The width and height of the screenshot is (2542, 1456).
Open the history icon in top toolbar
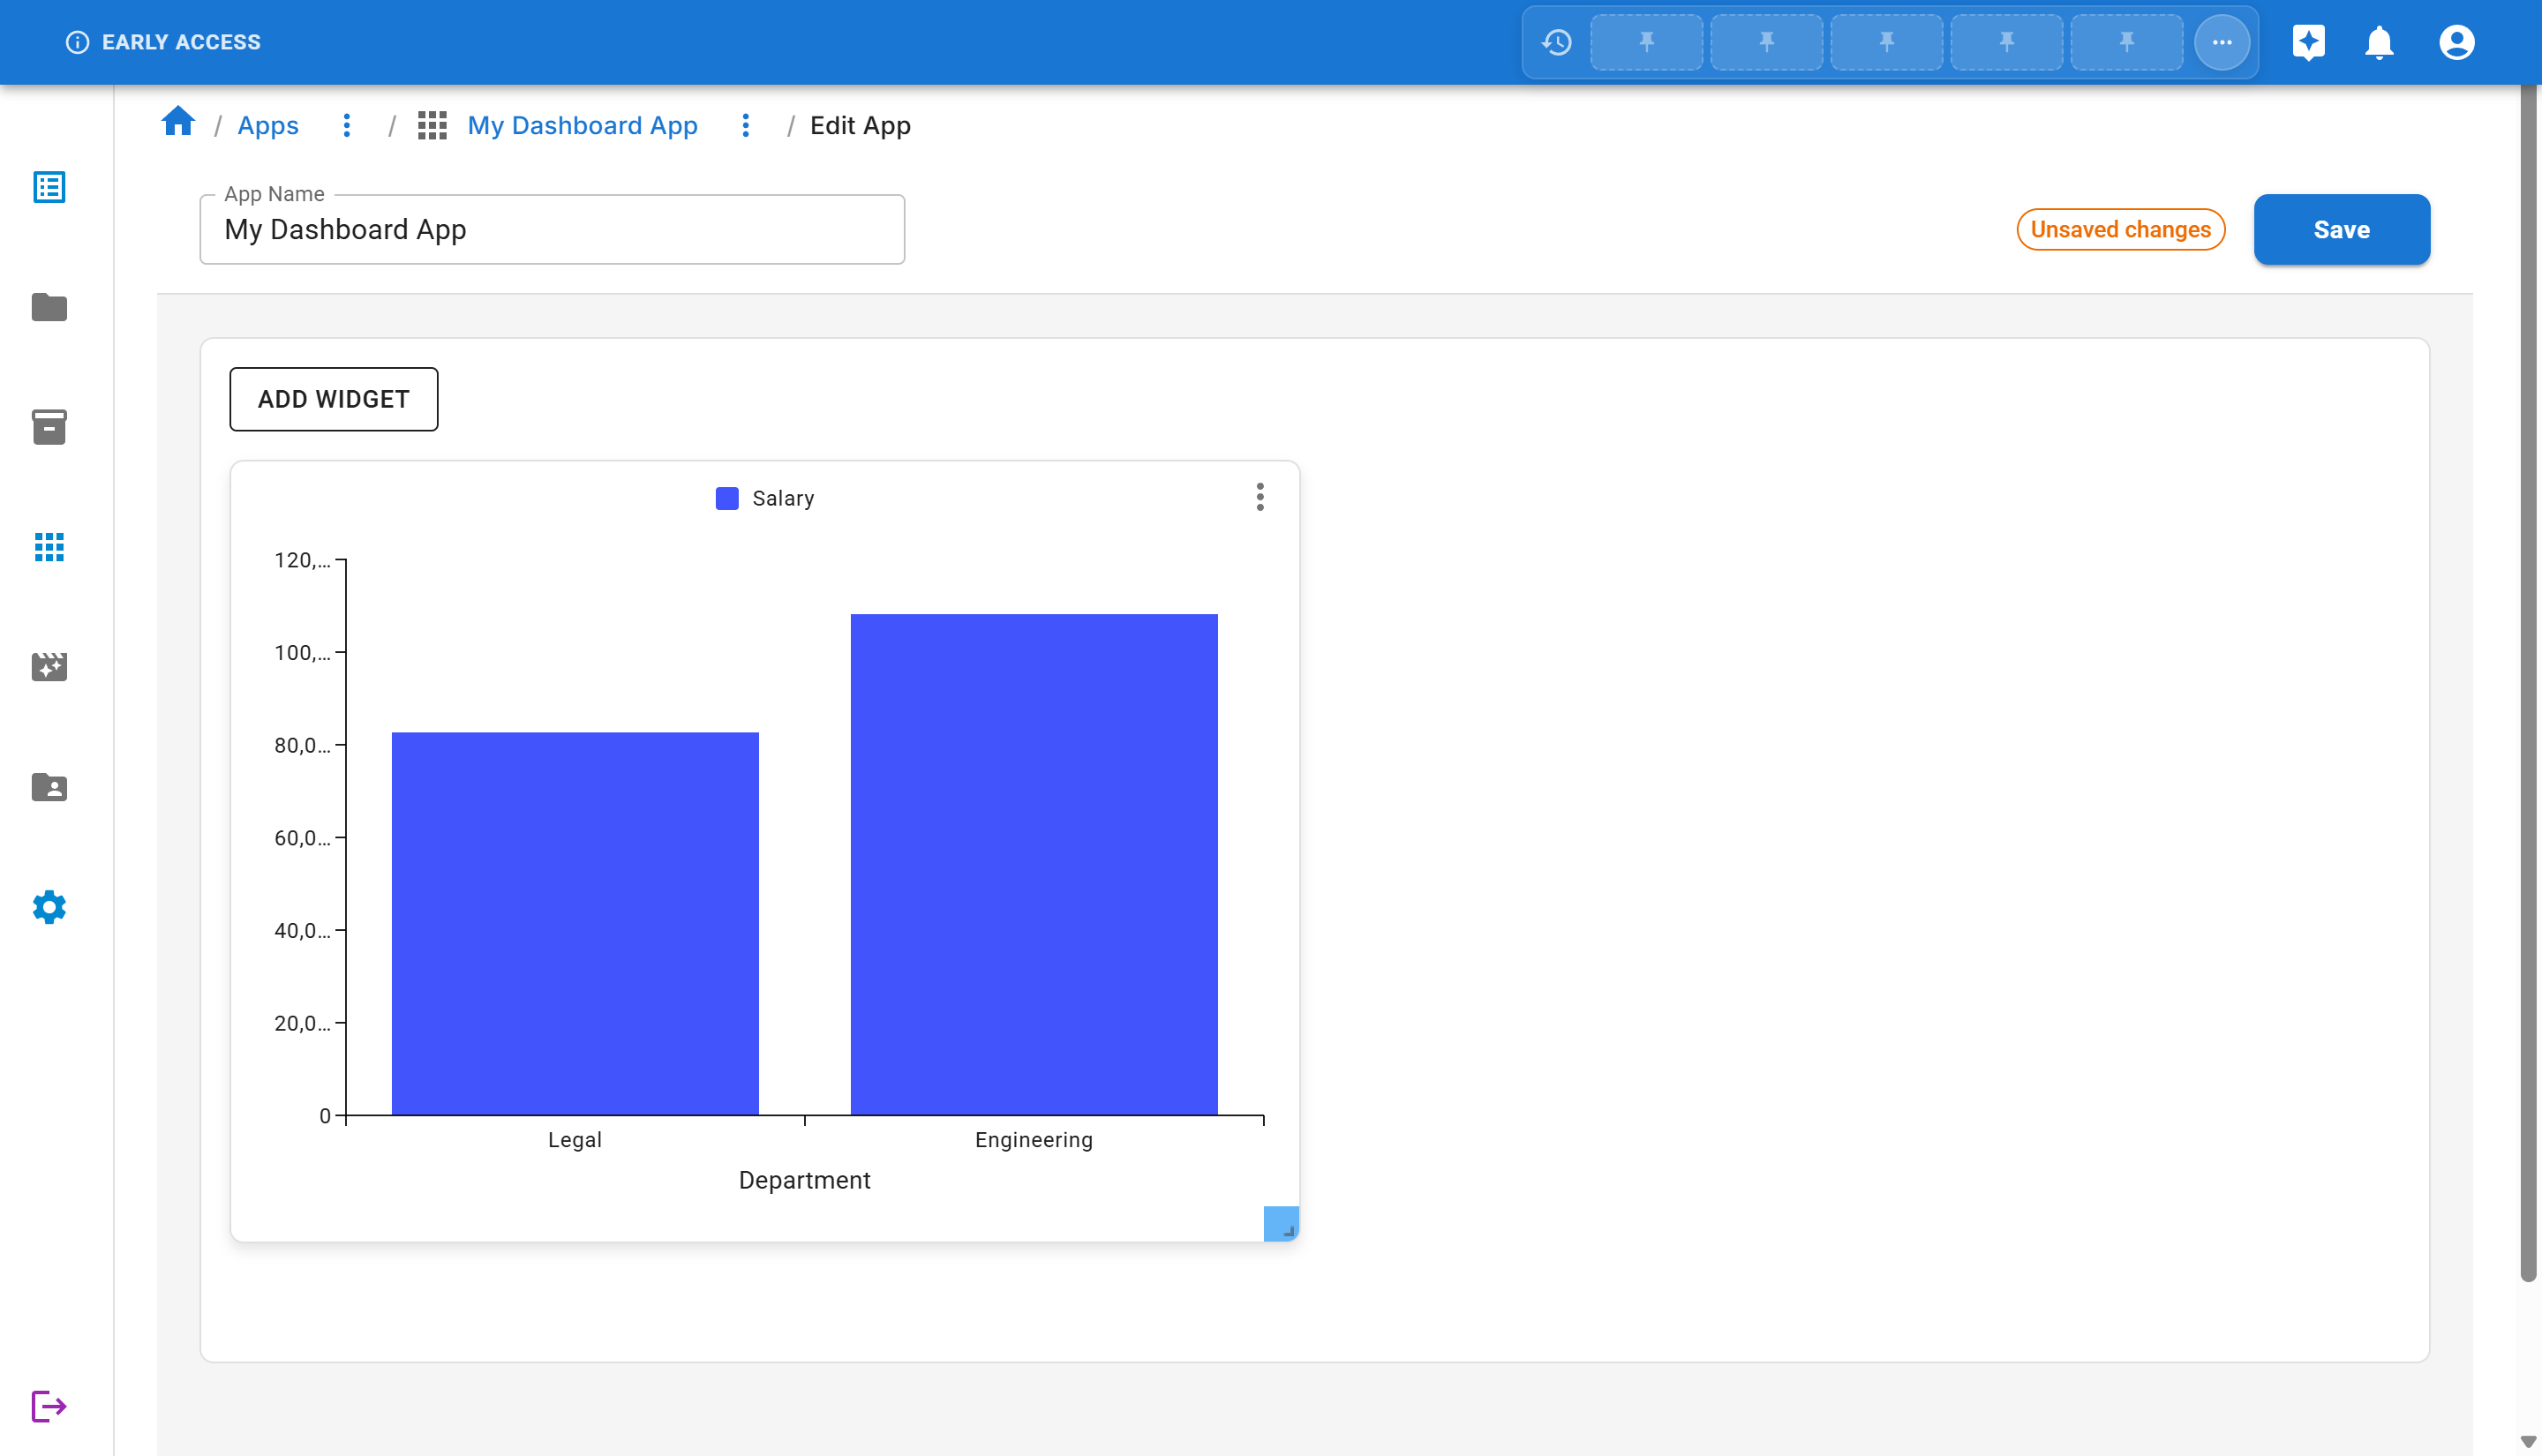pos(1556,42)
